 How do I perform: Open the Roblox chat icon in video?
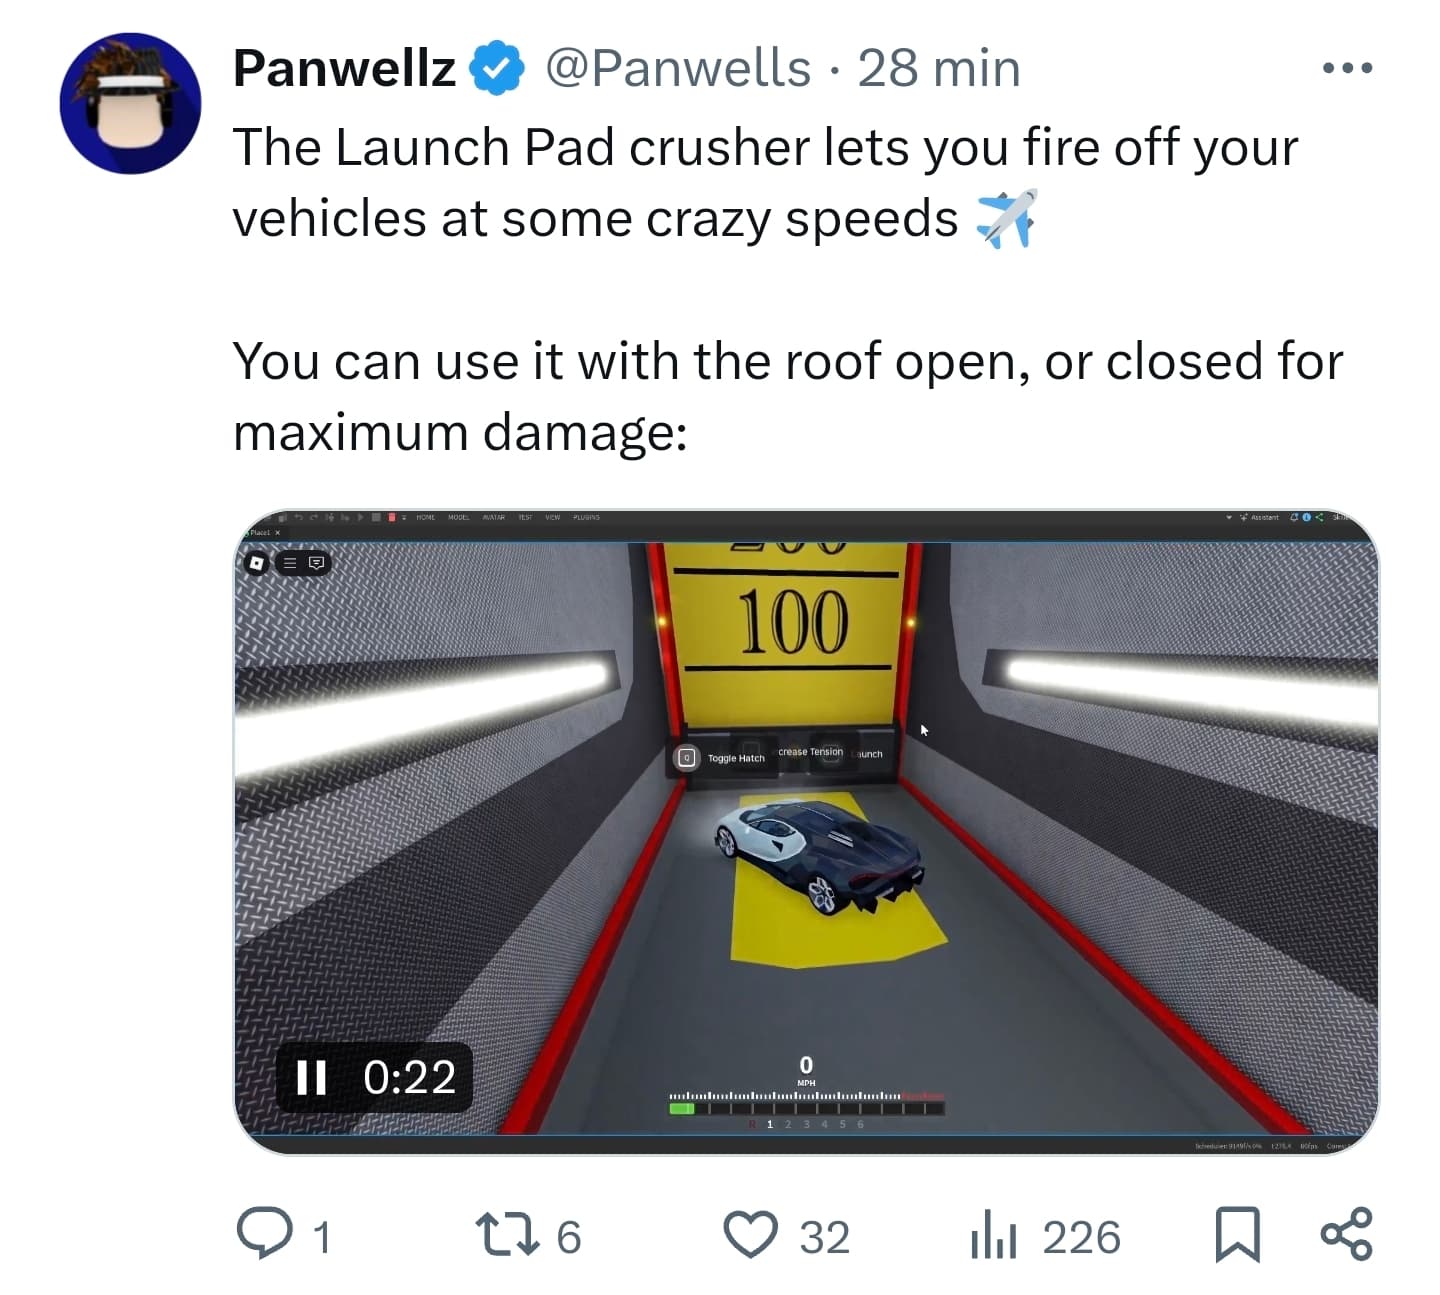coord(316,563)
